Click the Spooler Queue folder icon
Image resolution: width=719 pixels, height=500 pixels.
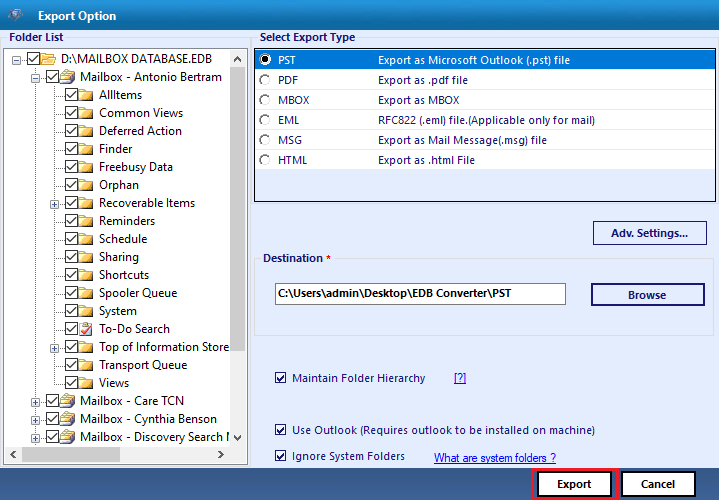click(87, 293)
